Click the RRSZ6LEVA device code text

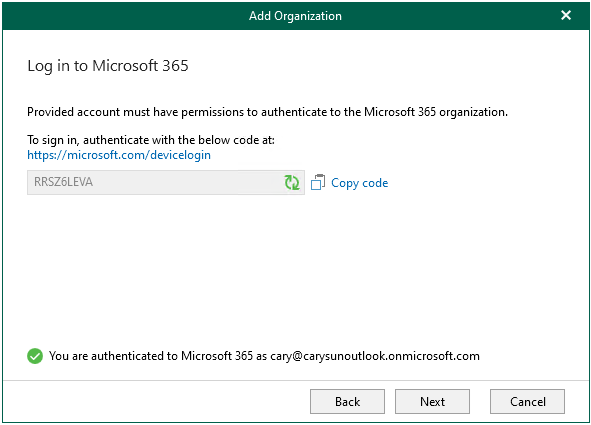[63, 182]
